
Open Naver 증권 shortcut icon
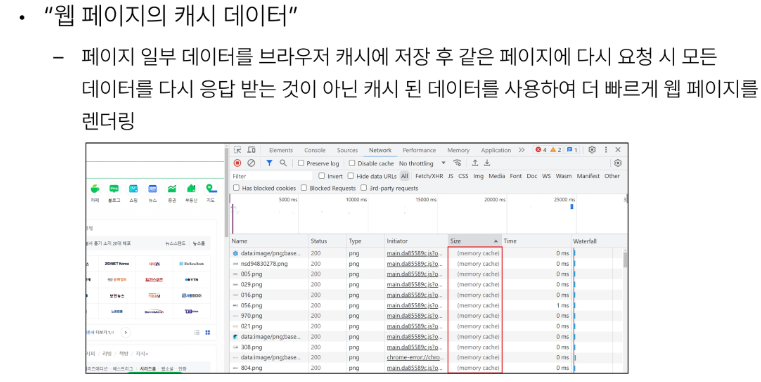click(172, 189)
